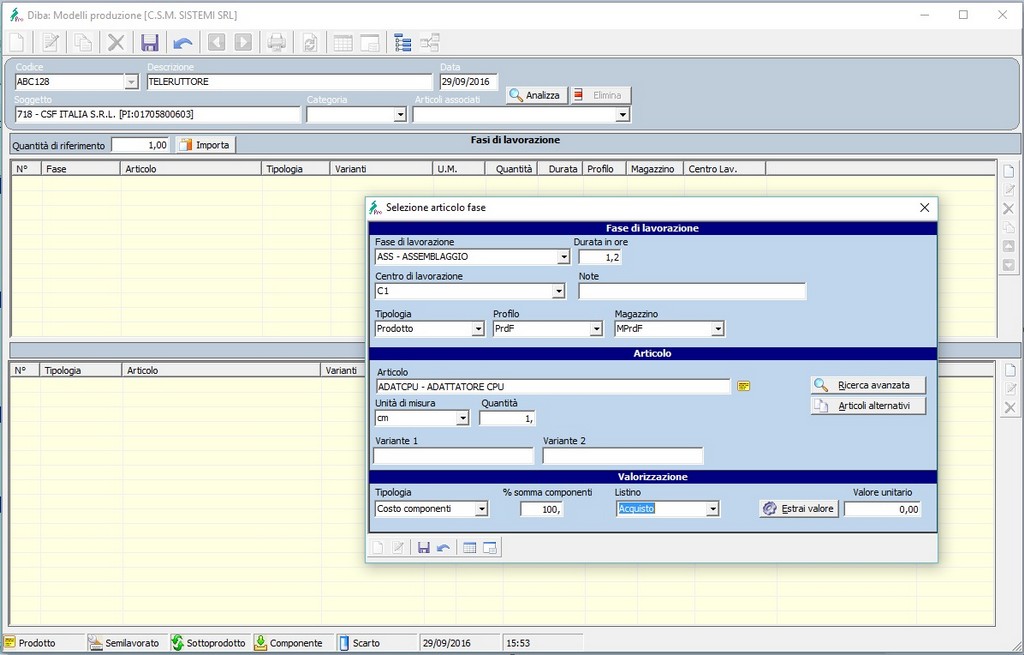The image size is (1024, 655).
Task: Click the Note input field
Action: click(x=692, y=291)
